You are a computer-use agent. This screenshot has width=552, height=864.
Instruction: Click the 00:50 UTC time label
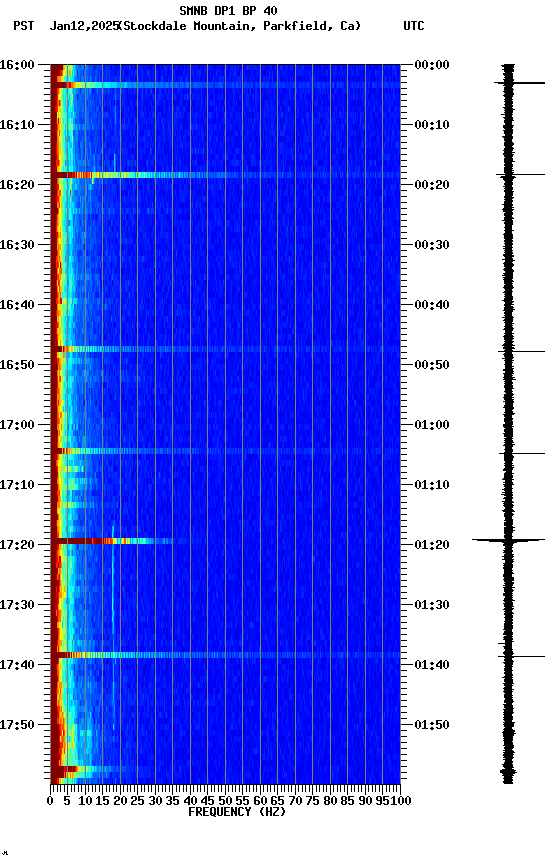pyautogui.click(x=432, y=365)
